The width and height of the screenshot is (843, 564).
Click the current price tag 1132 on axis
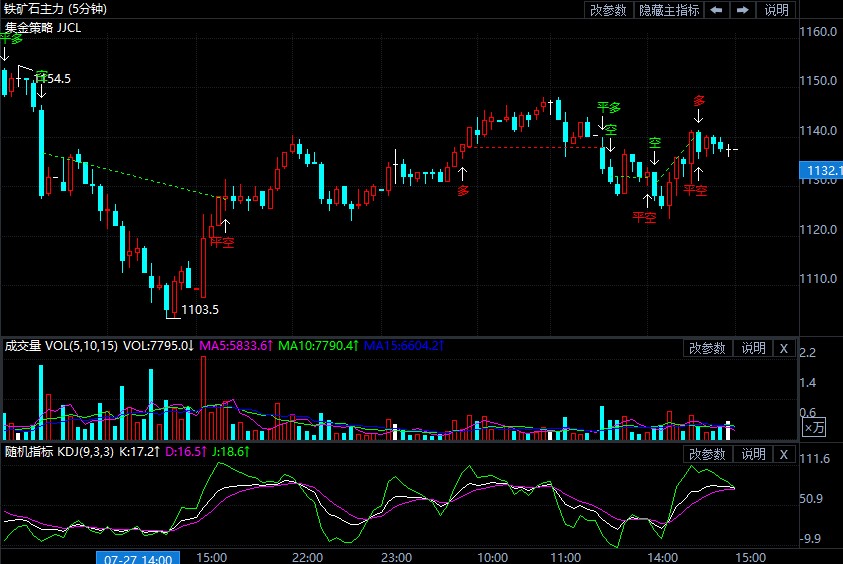coord(824,171)
